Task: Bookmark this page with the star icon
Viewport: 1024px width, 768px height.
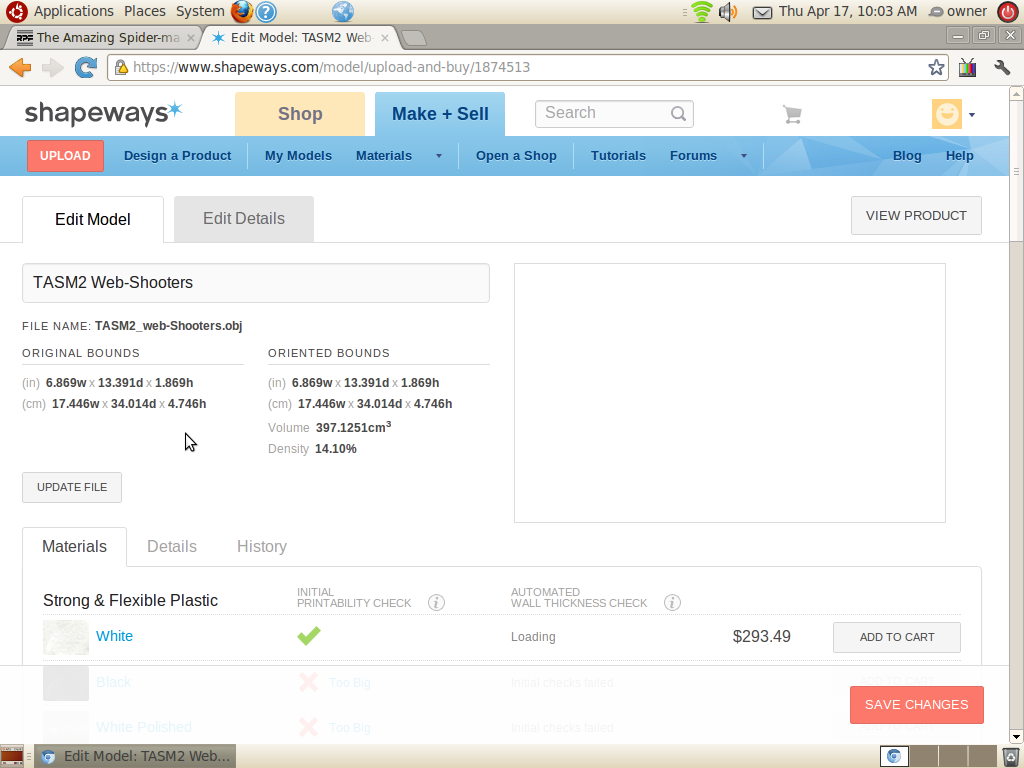Action: [936, 67]
